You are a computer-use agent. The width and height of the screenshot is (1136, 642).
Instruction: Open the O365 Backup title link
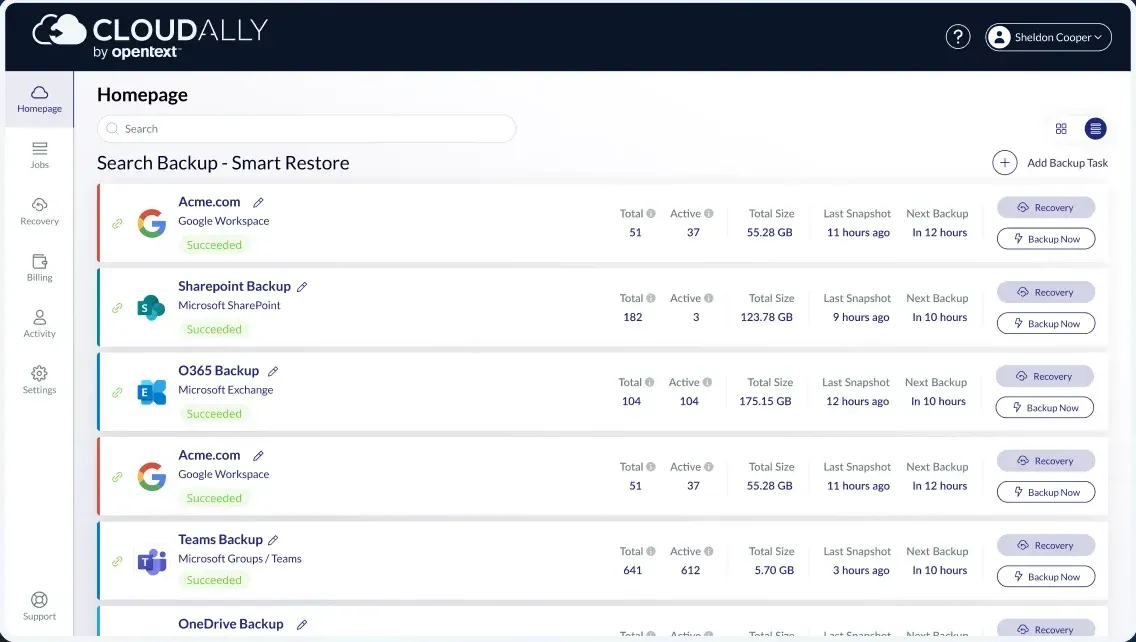click(x=218, y=370)
